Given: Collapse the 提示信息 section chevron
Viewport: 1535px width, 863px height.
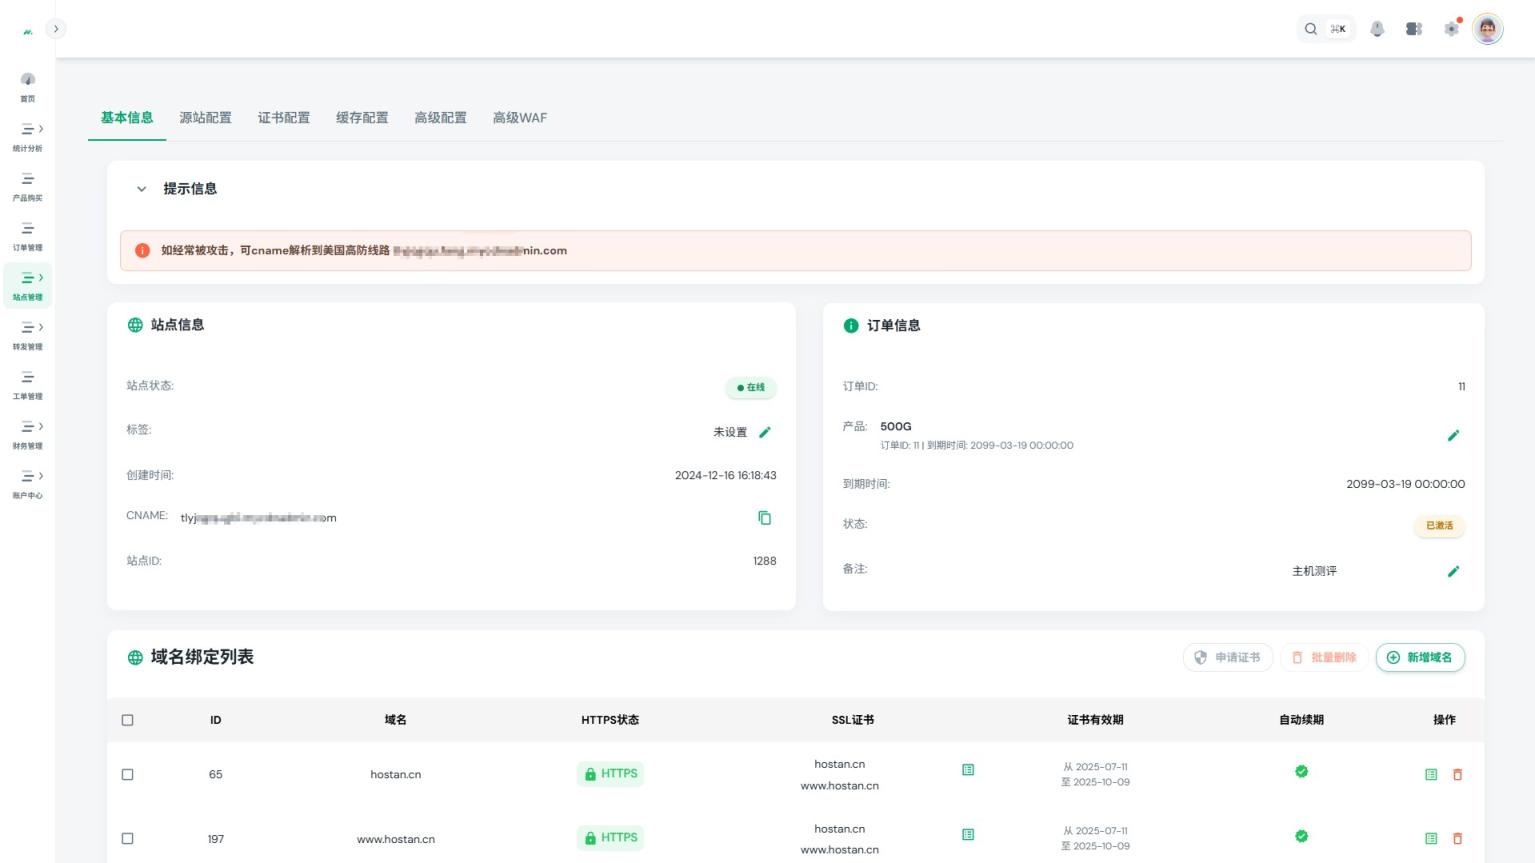Looking at the screenshot, I should (x=141, y=189).
